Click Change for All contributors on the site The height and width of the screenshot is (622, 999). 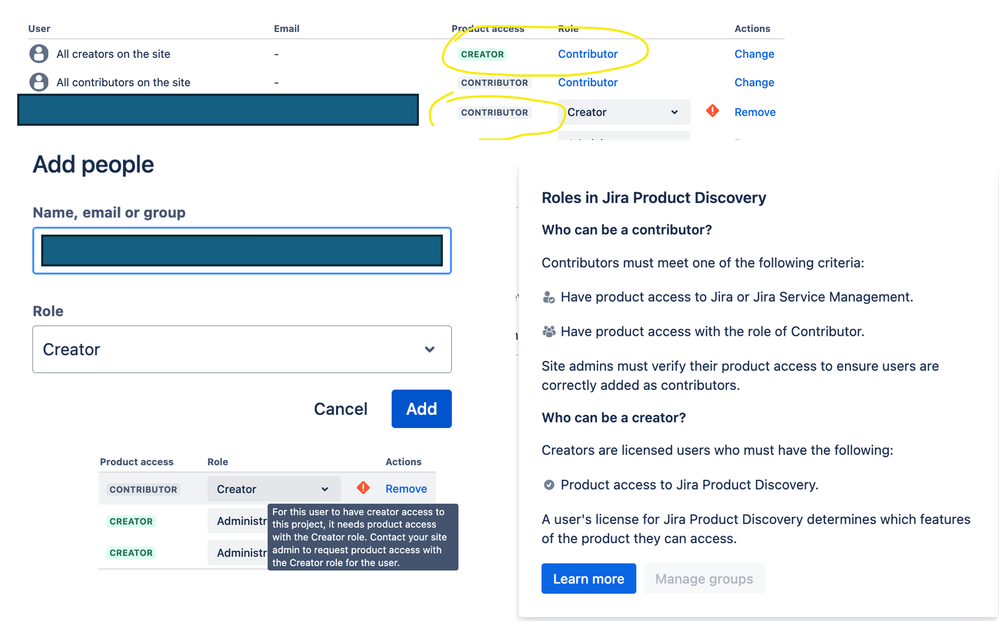coord(754,82)
